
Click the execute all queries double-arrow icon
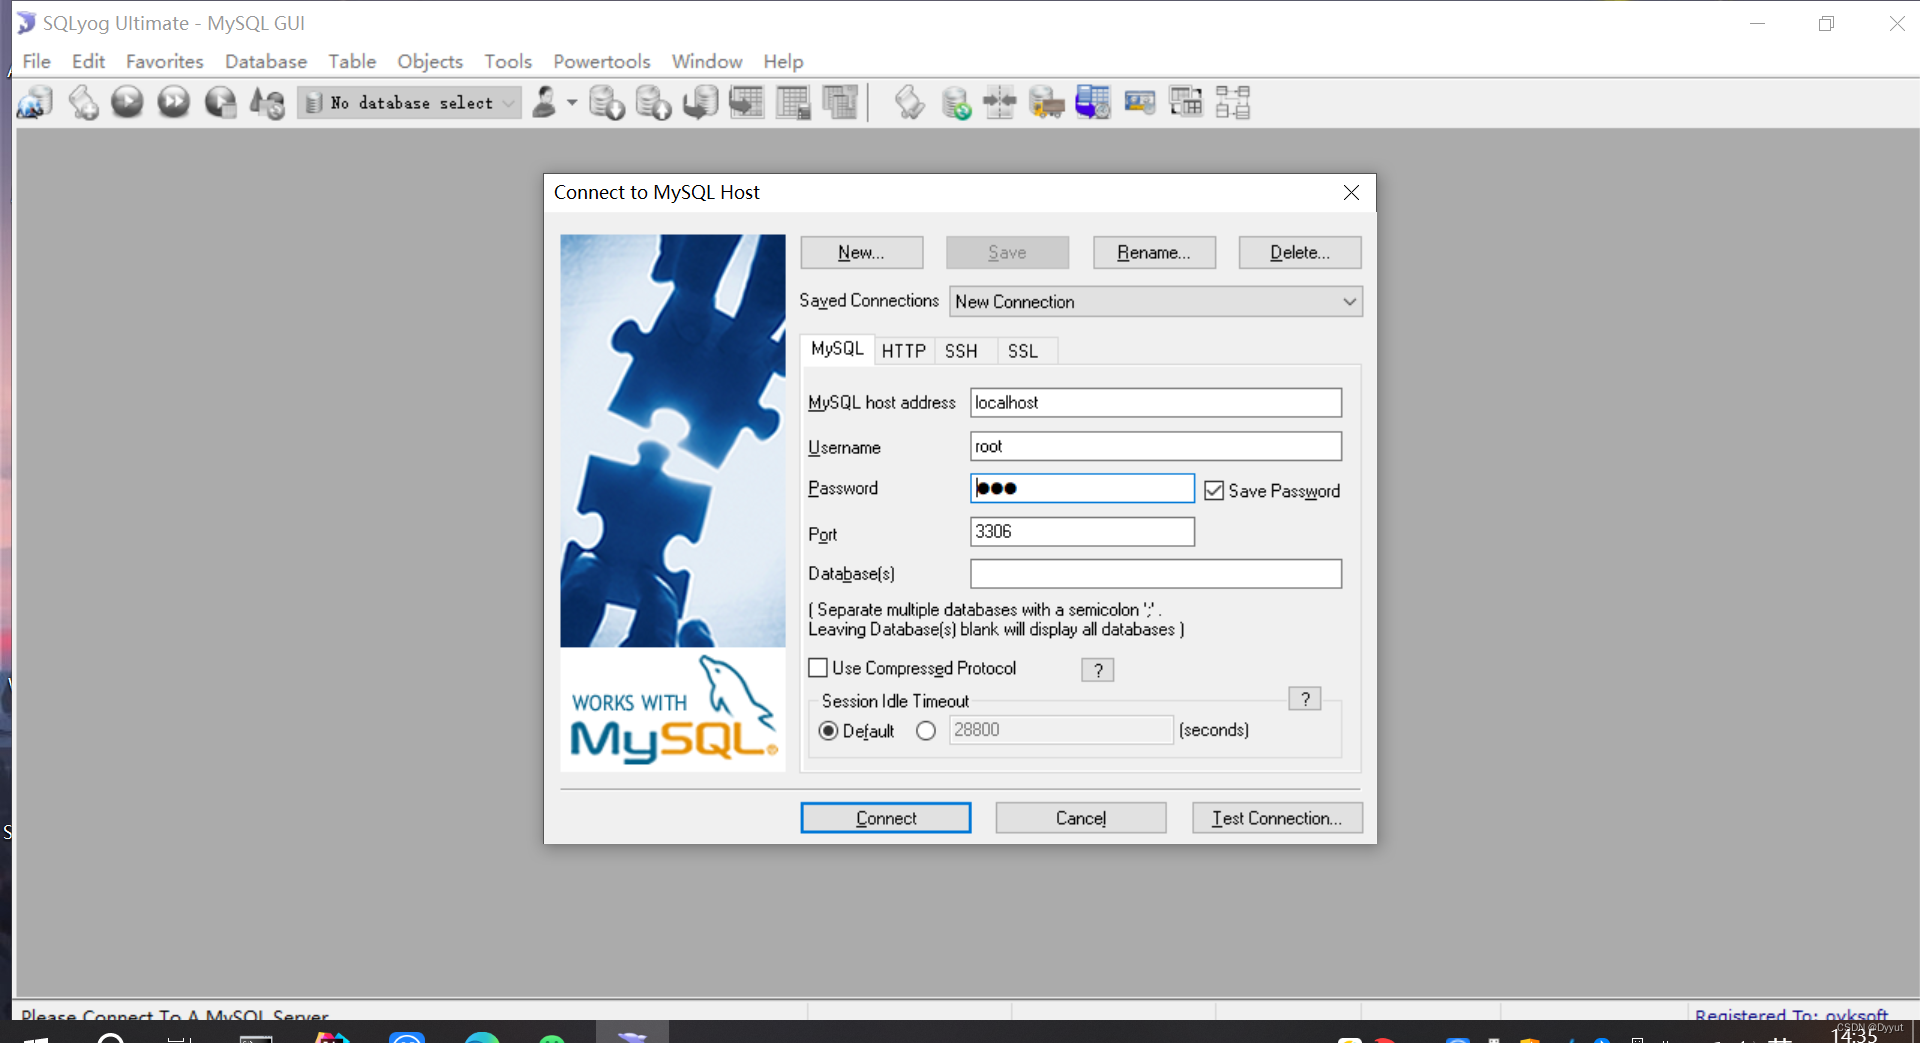(173, 102)
